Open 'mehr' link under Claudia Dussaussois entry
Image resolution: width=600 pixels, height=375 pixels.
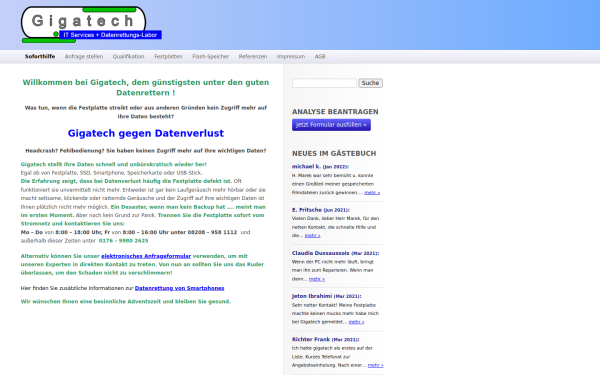pyautogui.click(x=317, y=279)
